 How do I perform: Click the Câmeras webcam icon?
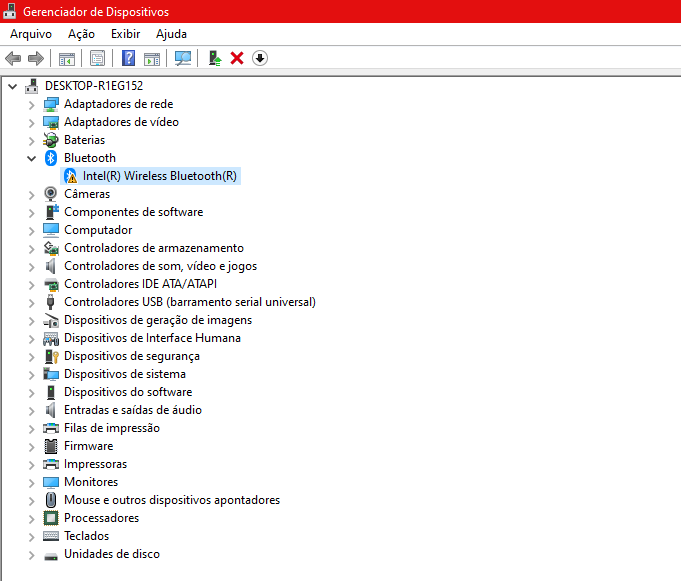coord(51,194)
